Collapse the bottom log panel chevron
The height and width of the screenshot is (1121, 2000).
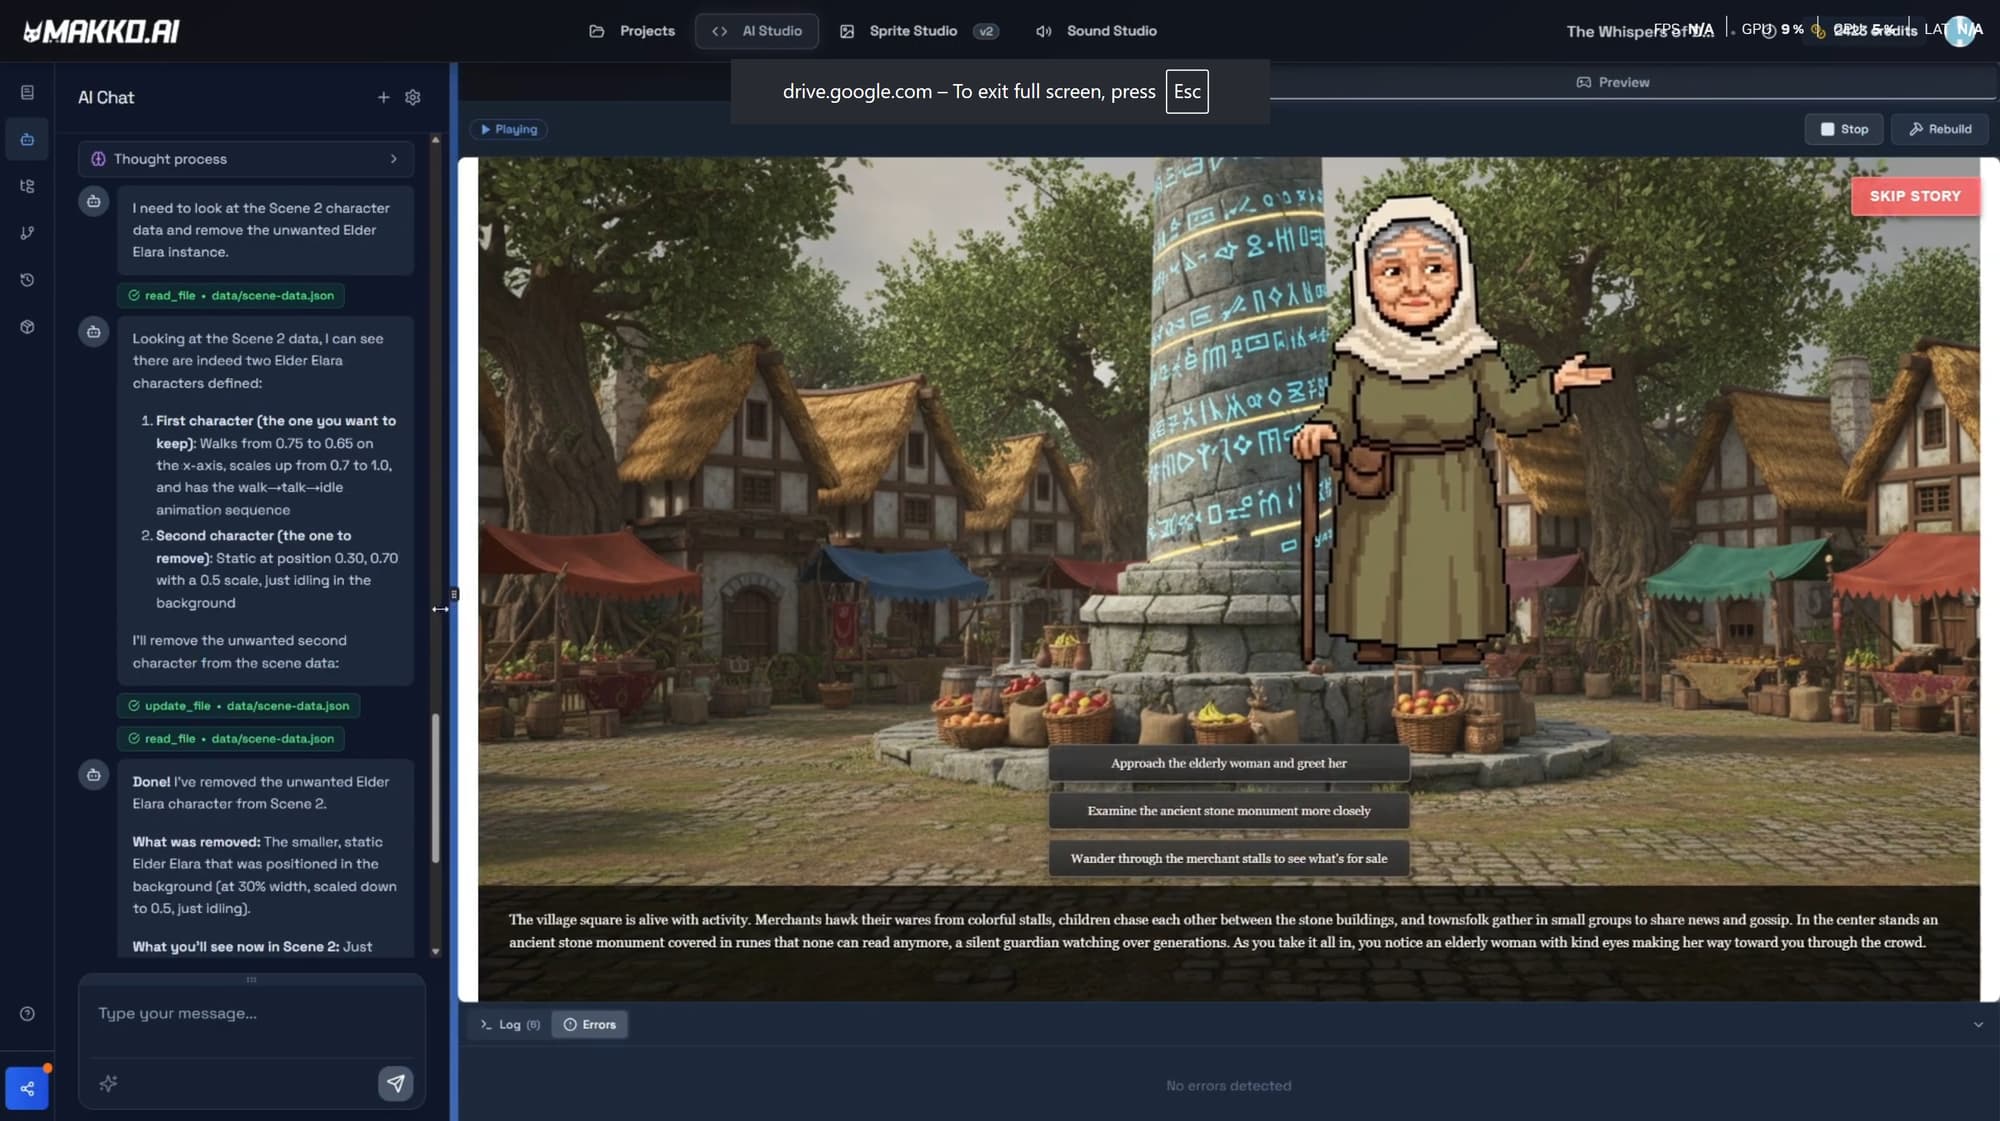click(x=1977, y=1025)
